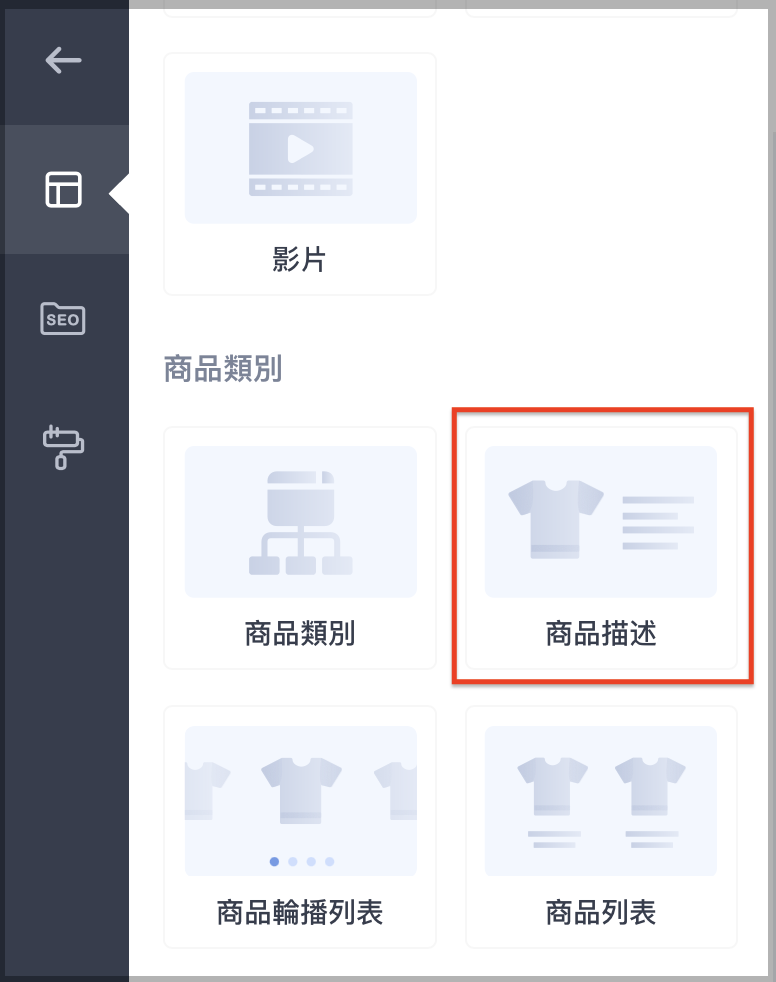Image resolution: width=776 pixels, height=982 pixels.
Task: Open the page layout sidebar icon
Action: (x=63, y=189)
